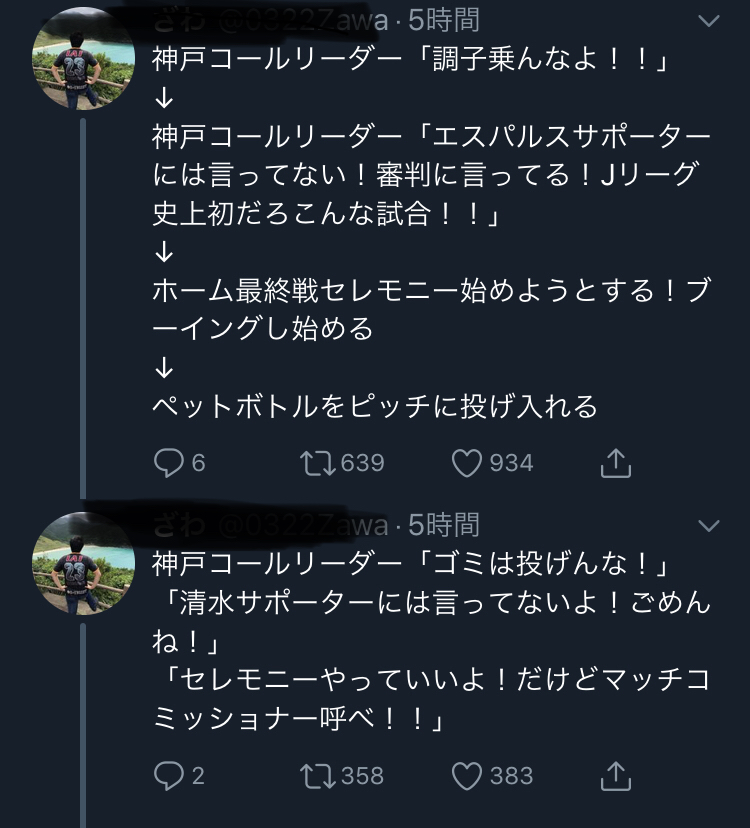The width and height of the screenshot is (750, 828).
Task: Open the share icon on the first tweet
Action: (x=615, y=462)
